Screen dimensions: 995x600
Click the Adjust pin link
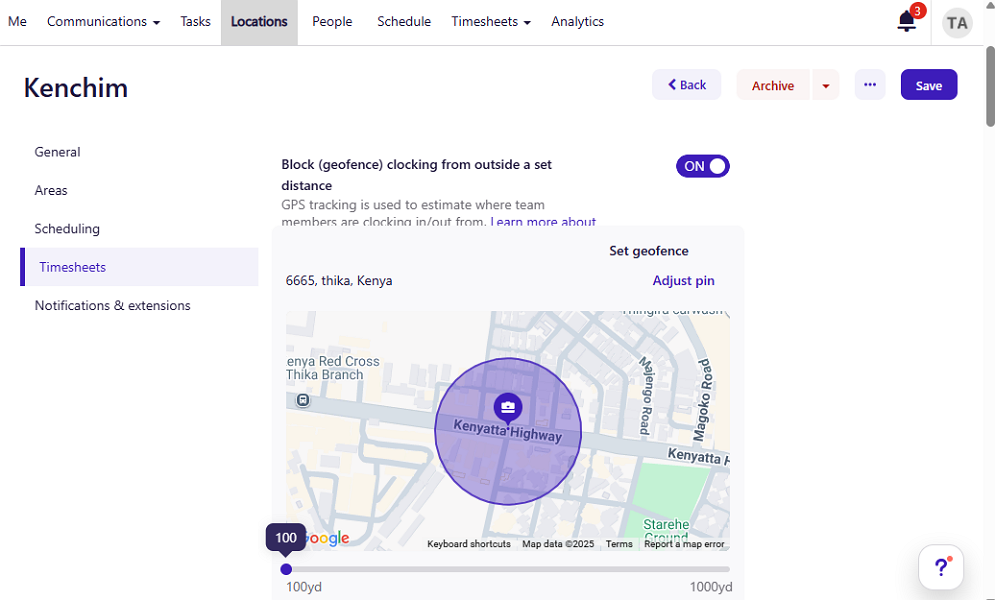683,281
